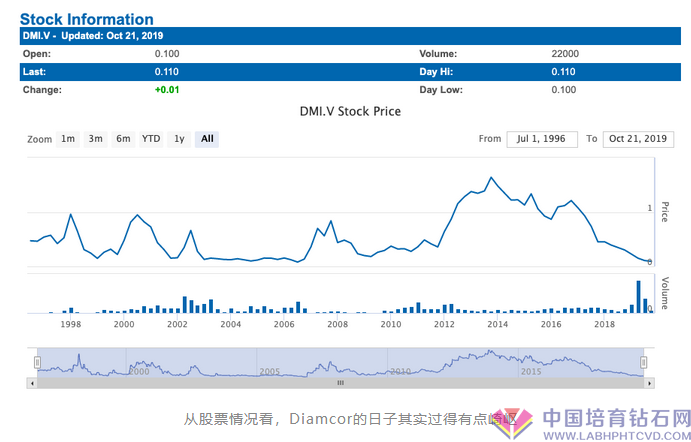Click the Stock Information heading
This screenshot has height=442, width=691.
87,19
